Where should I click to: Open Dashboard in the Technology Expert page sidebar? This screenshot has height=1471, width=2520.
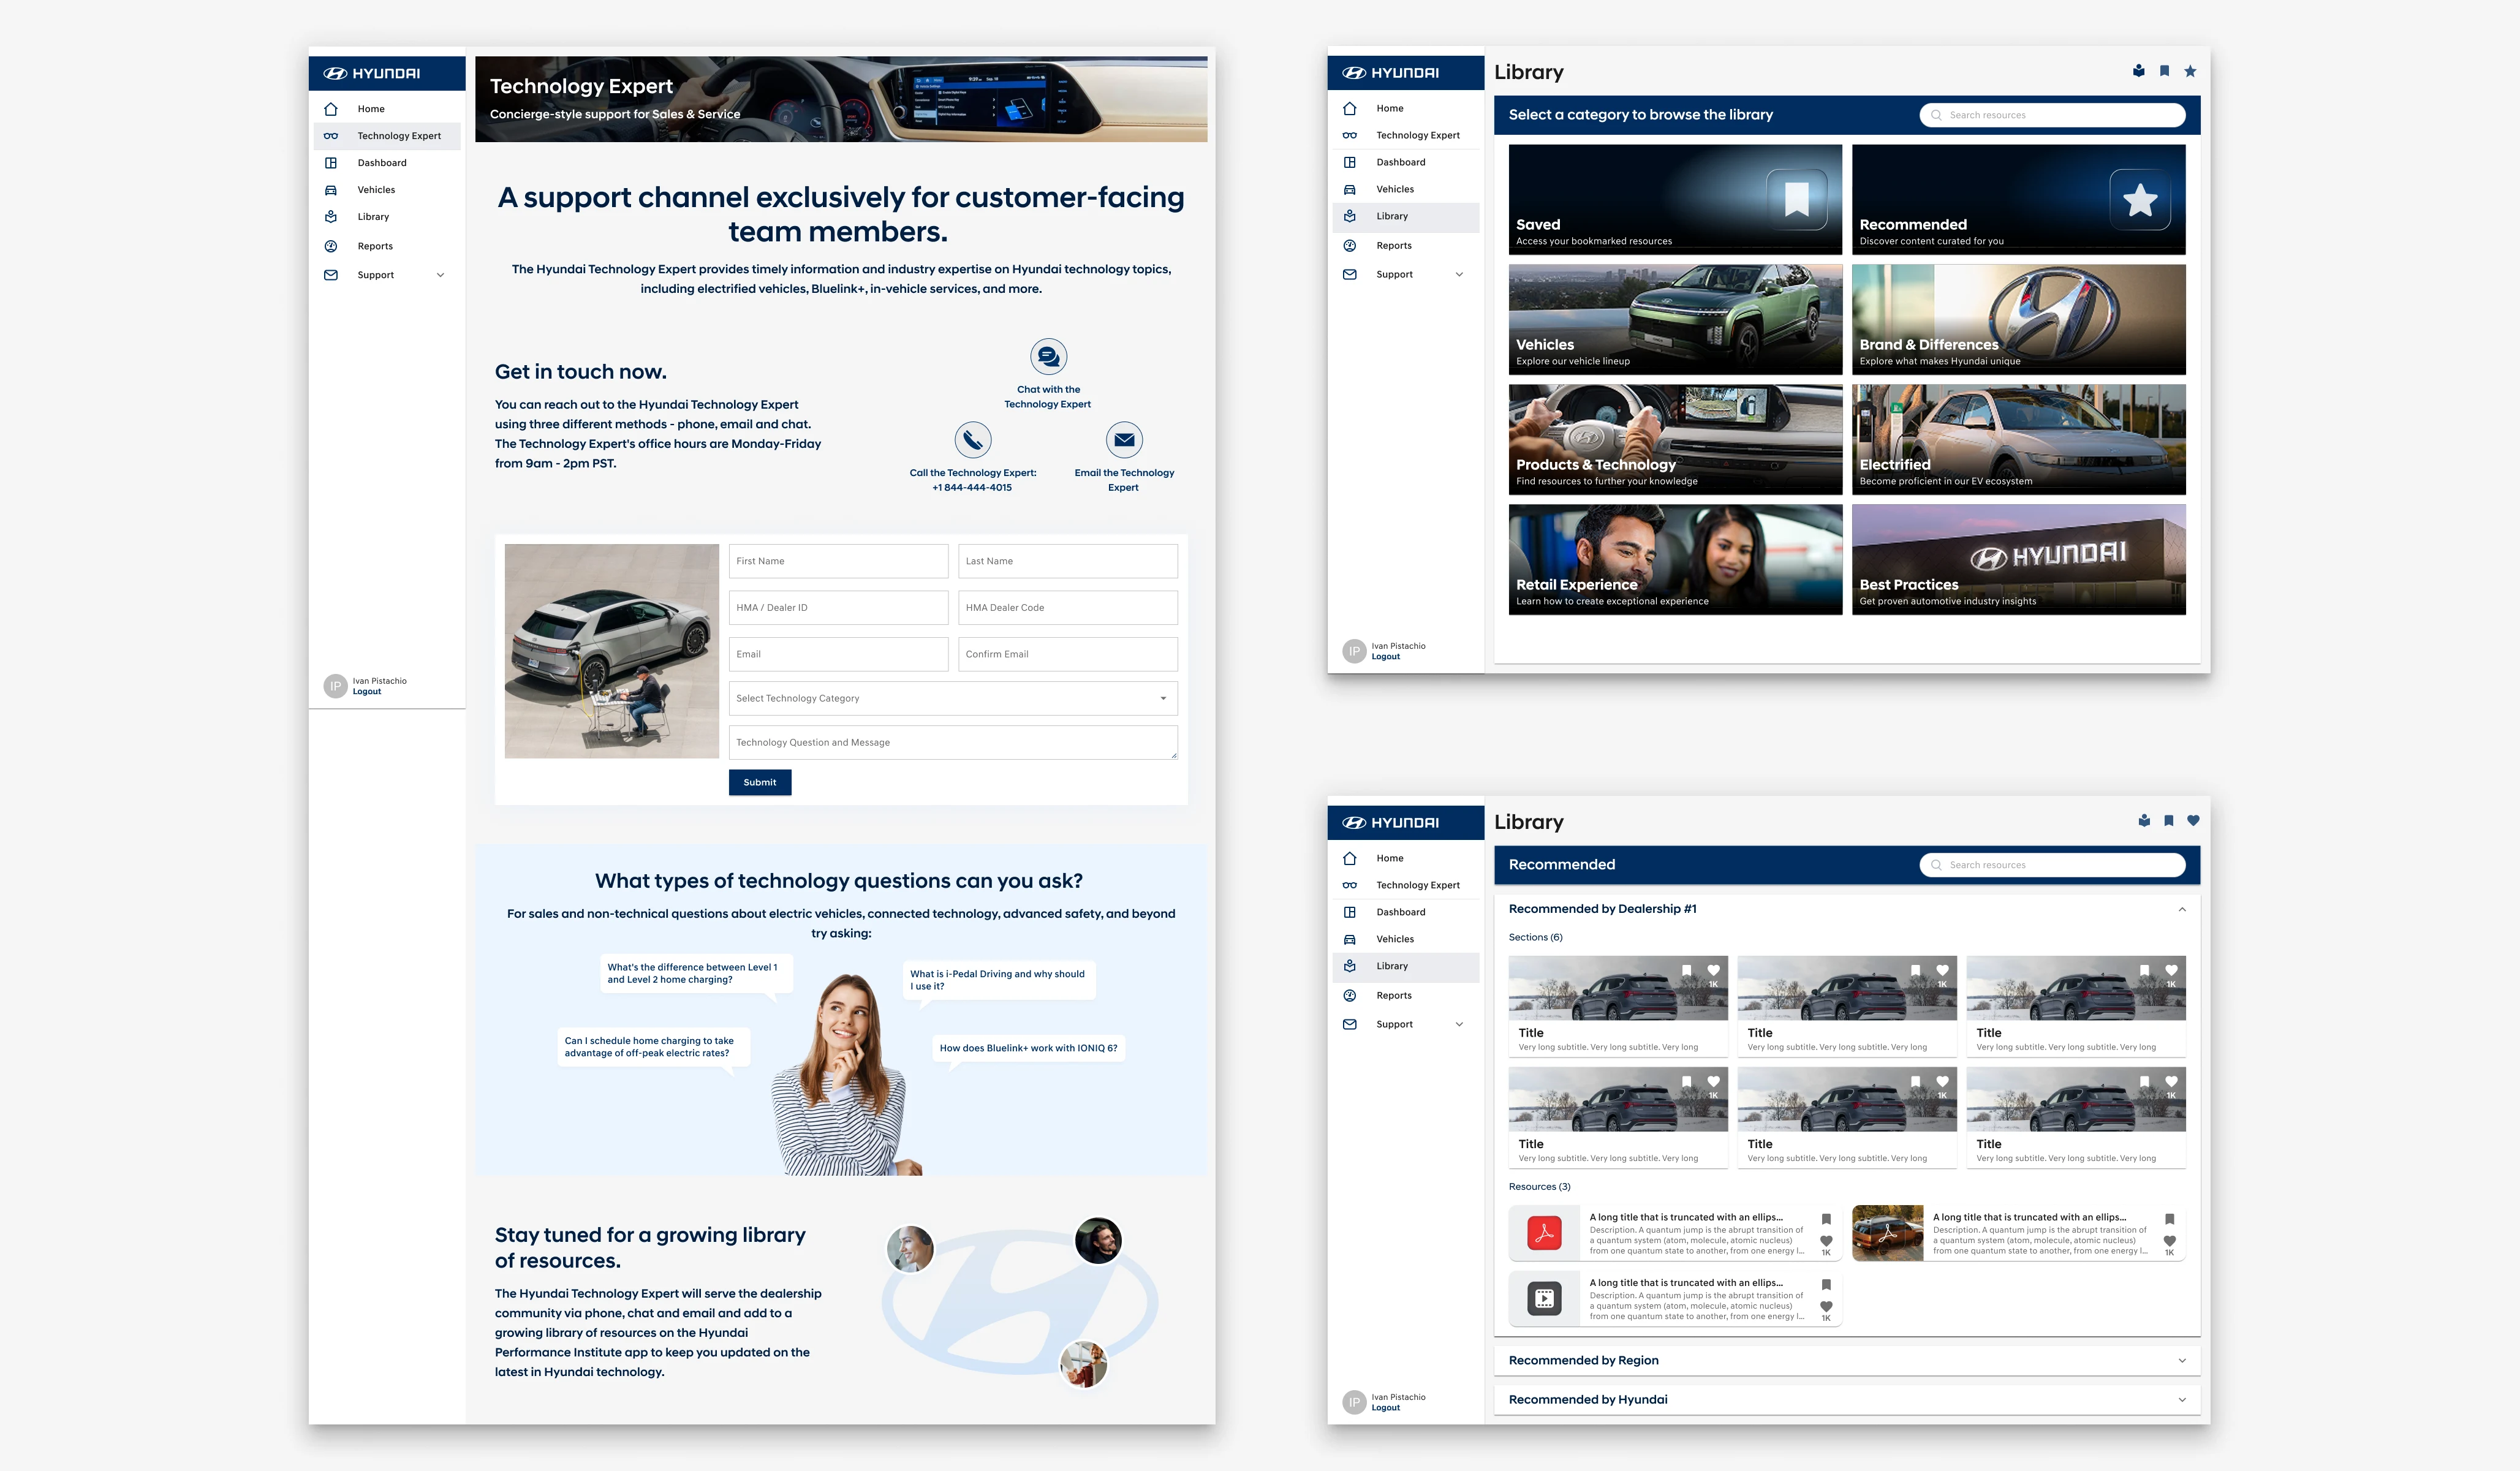click(x=387, y=163)
